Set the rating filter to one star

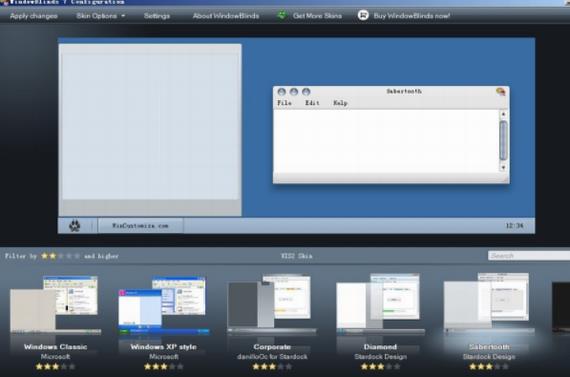click(45, 256)
